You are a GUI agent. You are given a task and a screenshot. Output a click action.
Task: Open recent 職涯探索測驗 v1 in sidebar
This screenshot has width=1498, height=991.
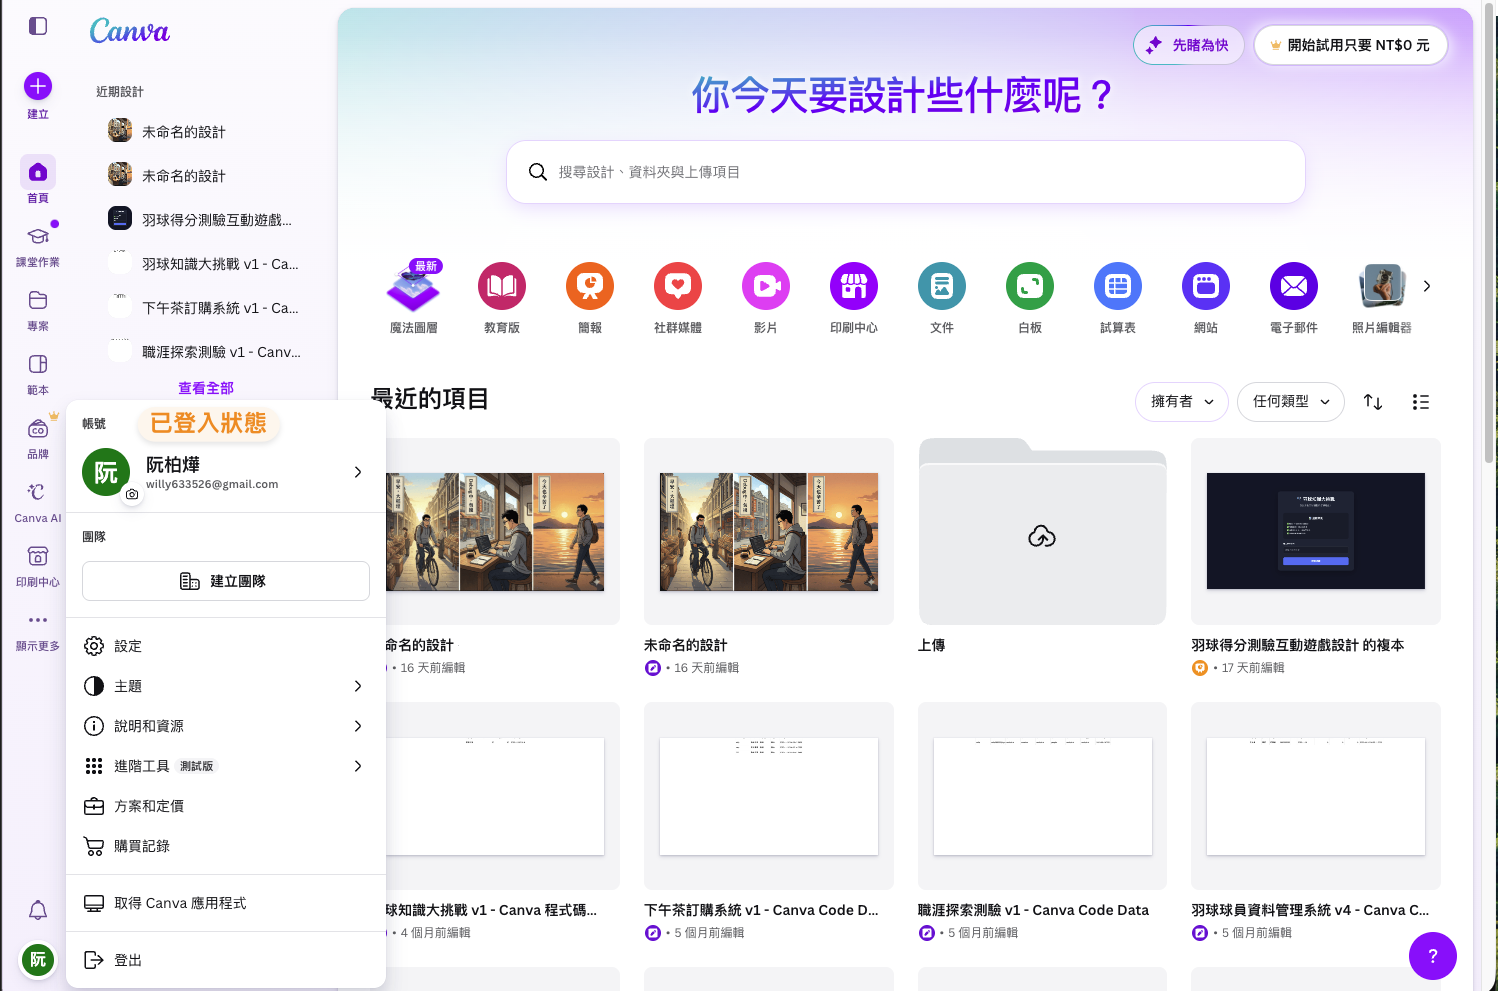tap(206, 352)
